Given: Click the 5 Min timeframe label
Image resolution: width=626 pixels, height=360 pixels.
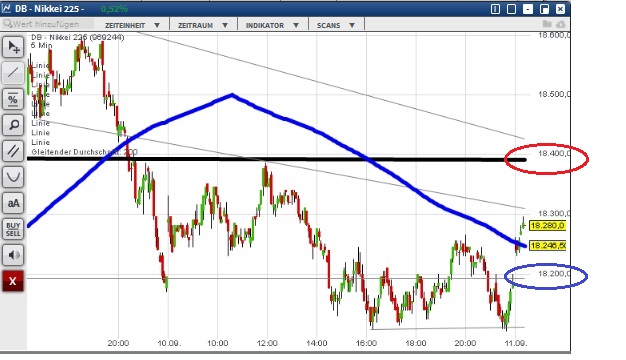Looking at the screenshot, I should [x=42, y=45].
